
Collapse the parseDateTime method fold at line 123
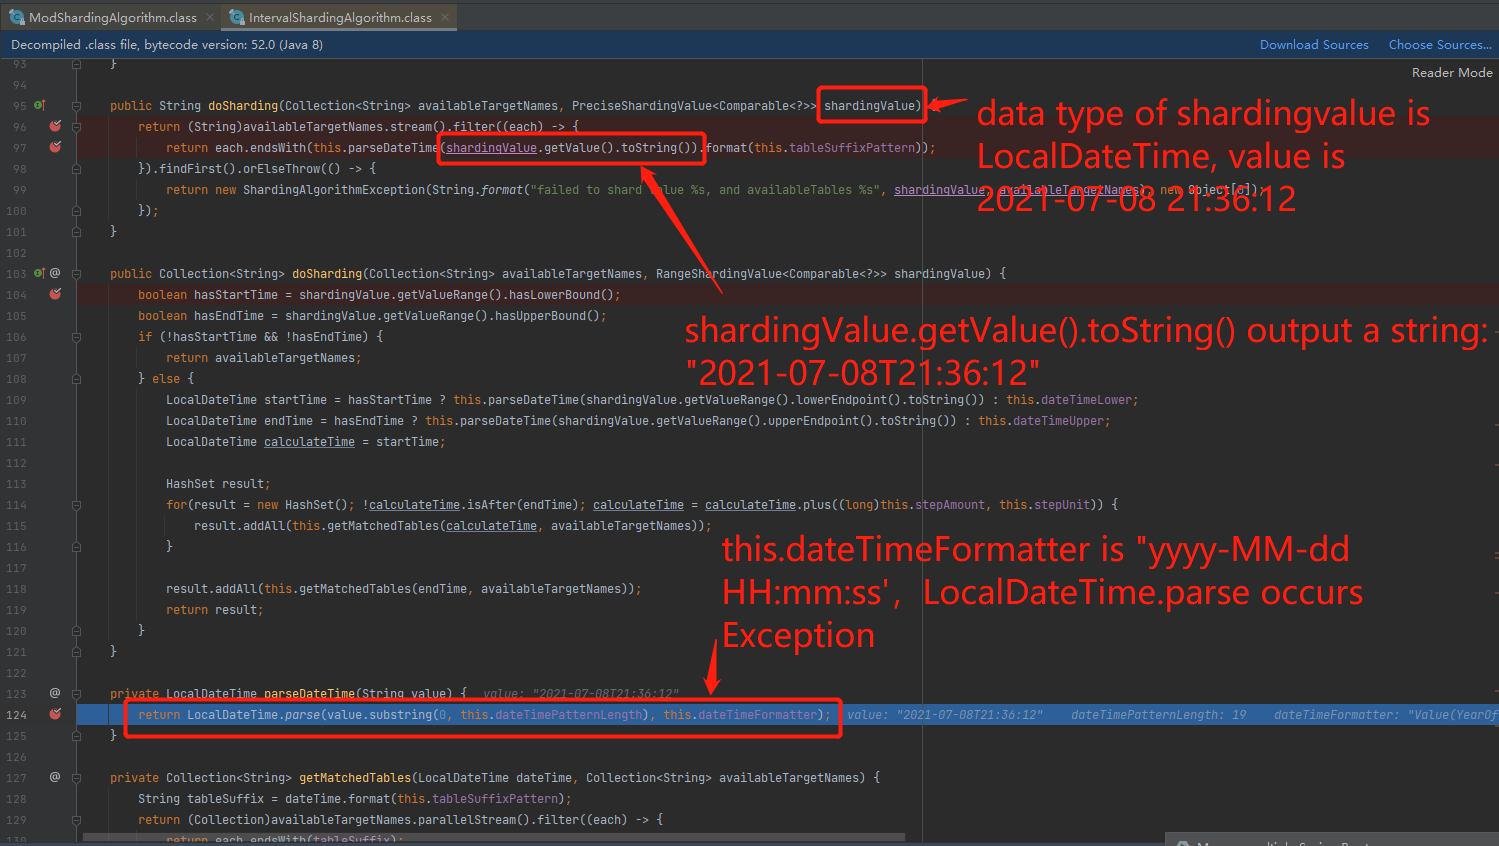coord(76,693)
